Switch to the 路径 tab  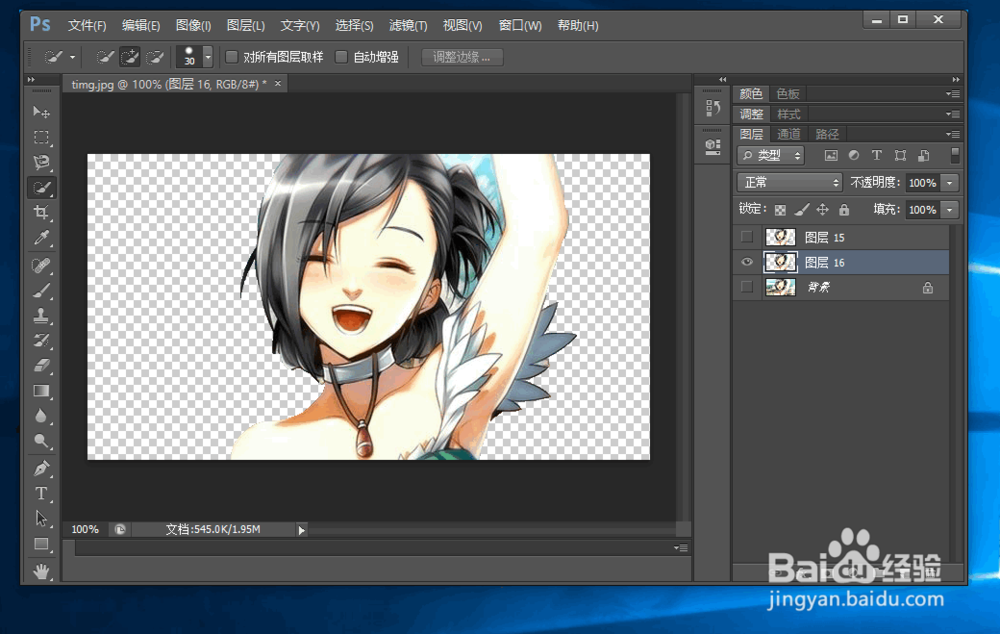coord(827,135)
